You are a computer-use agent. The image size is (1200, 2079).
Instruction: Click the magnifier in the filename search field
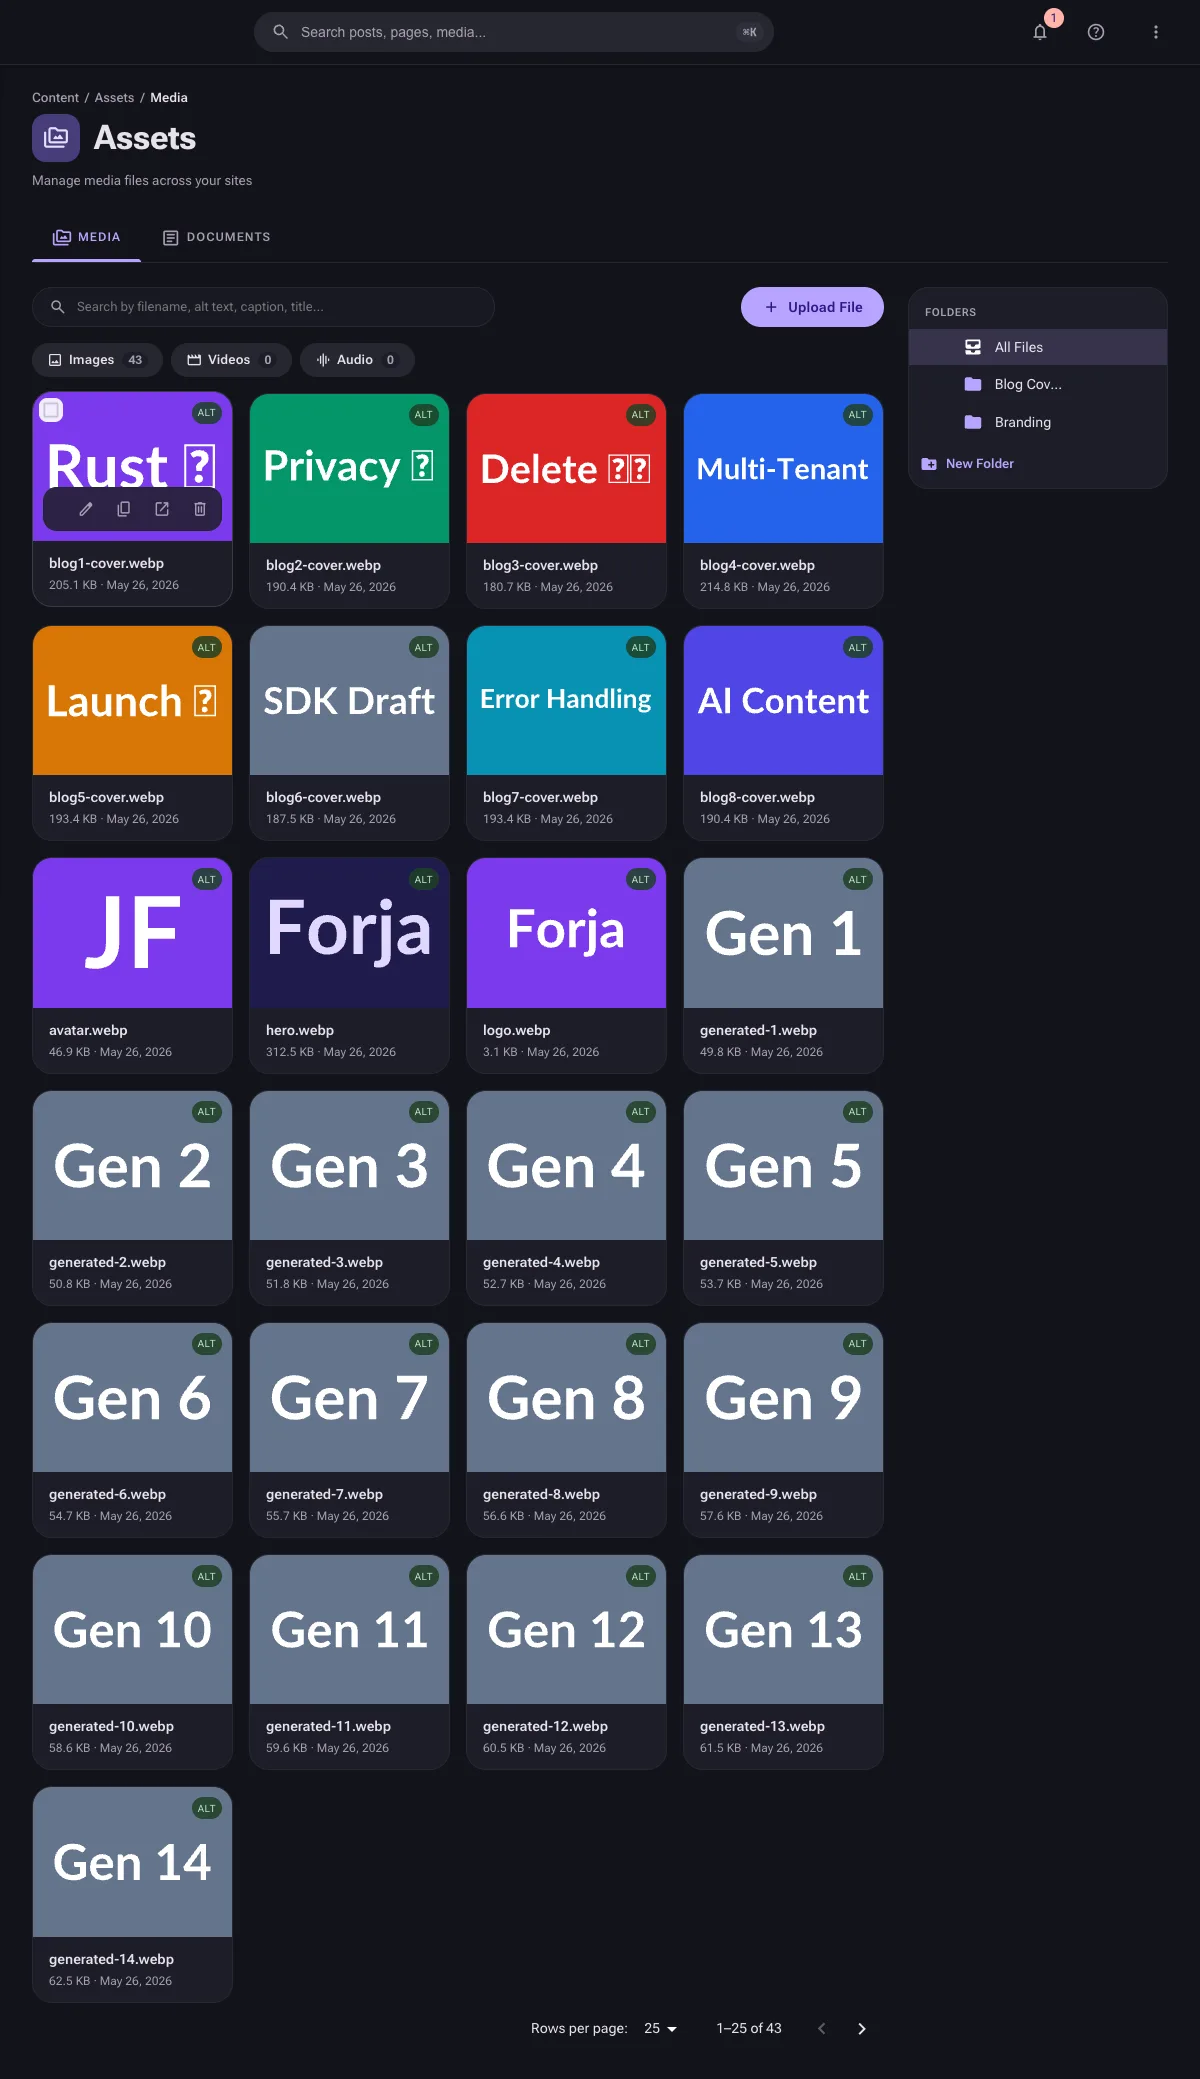pos(58,307)
